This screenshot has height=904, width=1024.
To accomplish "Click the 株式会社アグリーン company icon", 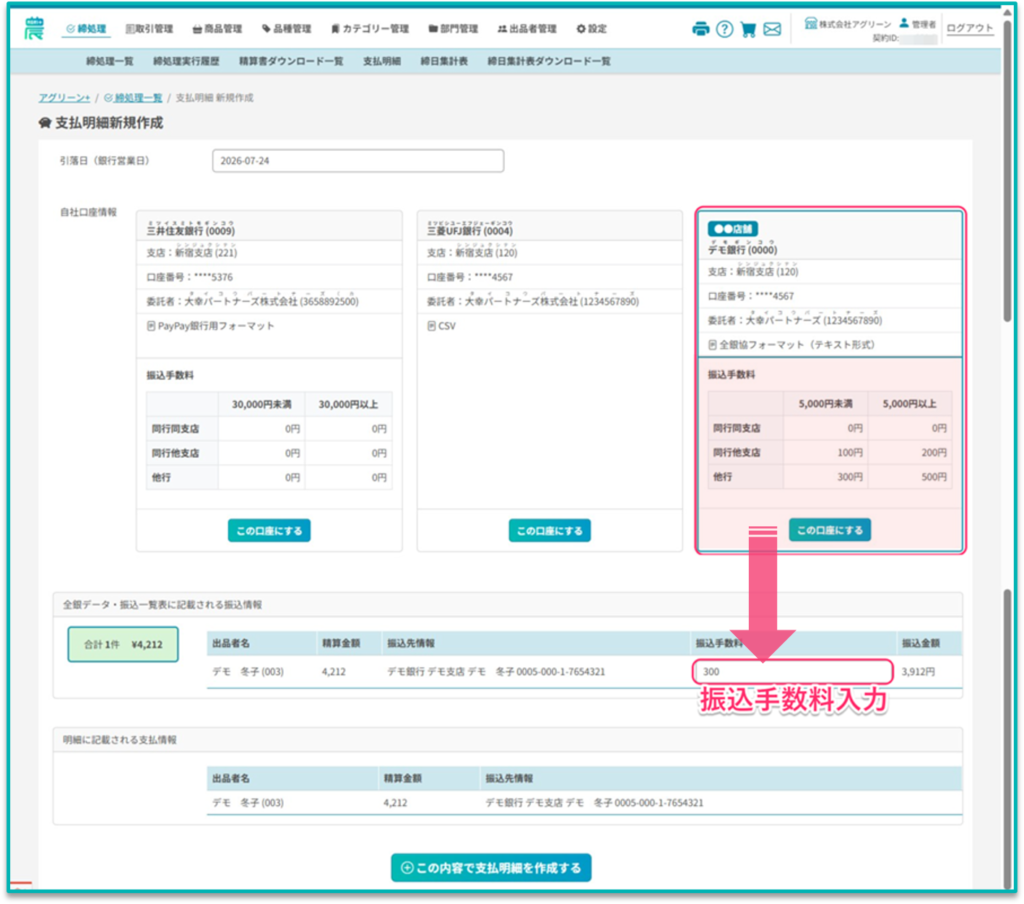I will coord(810,24).
